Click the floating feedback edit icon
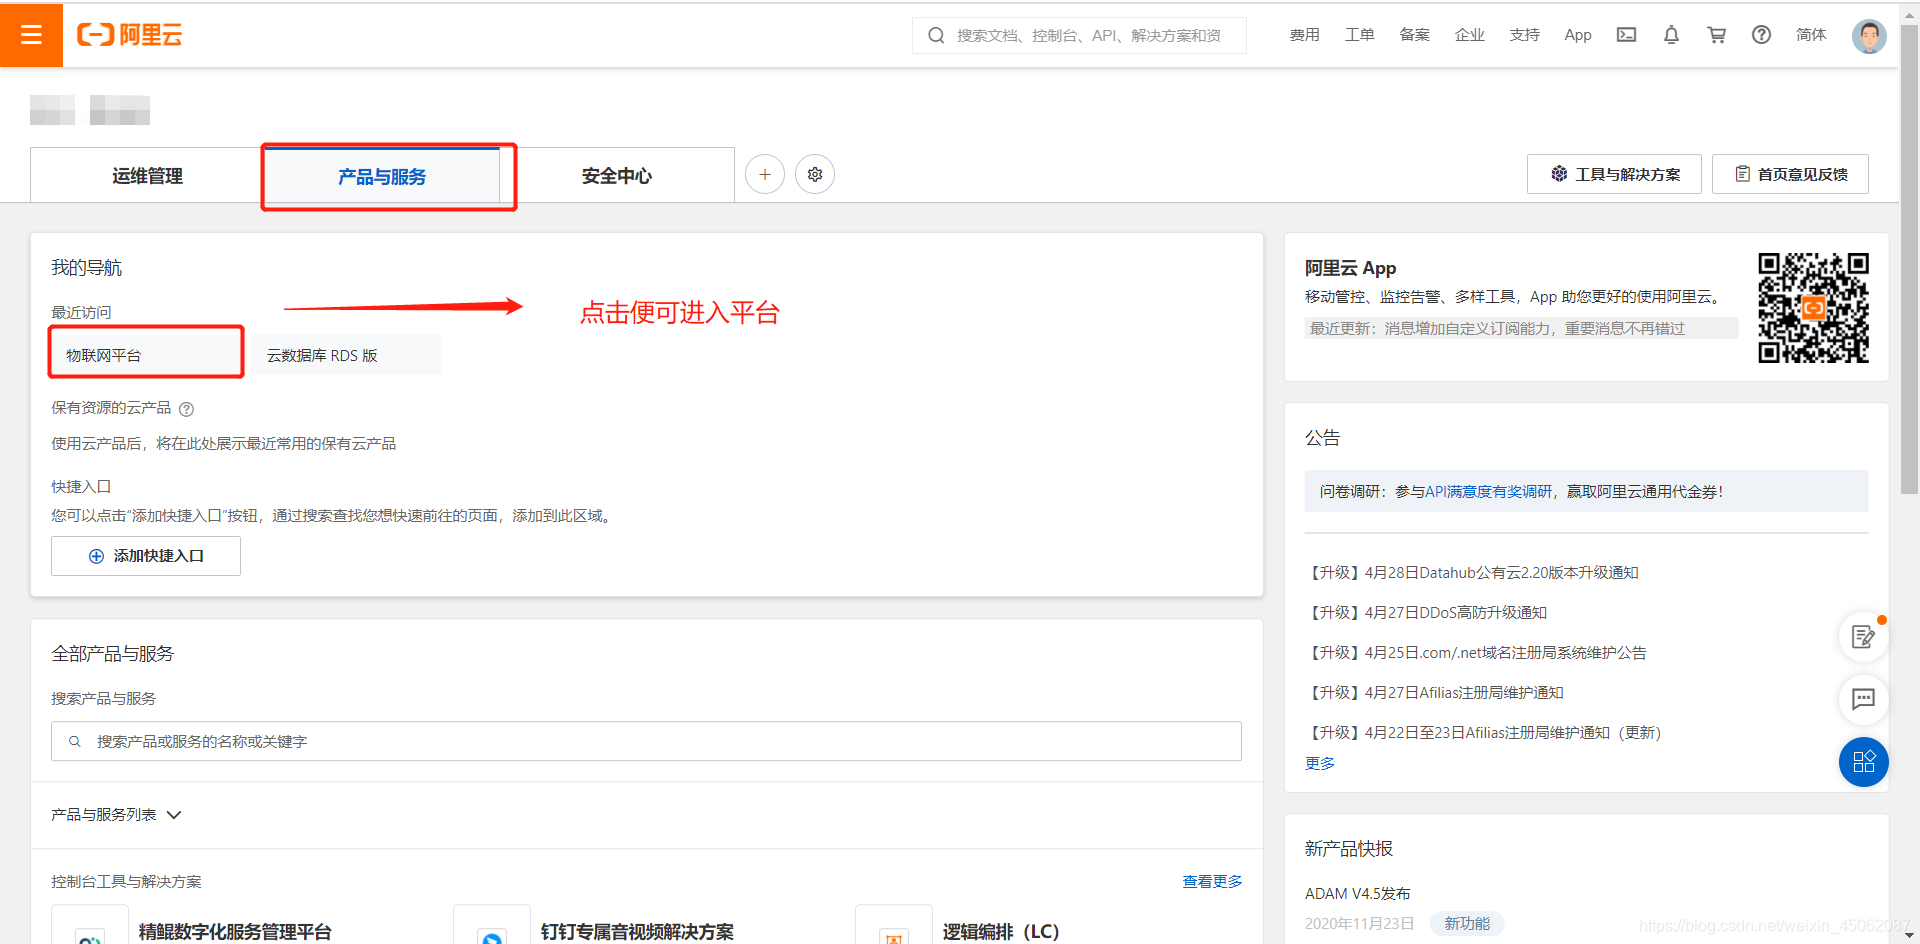 (x=1864, y=637)
